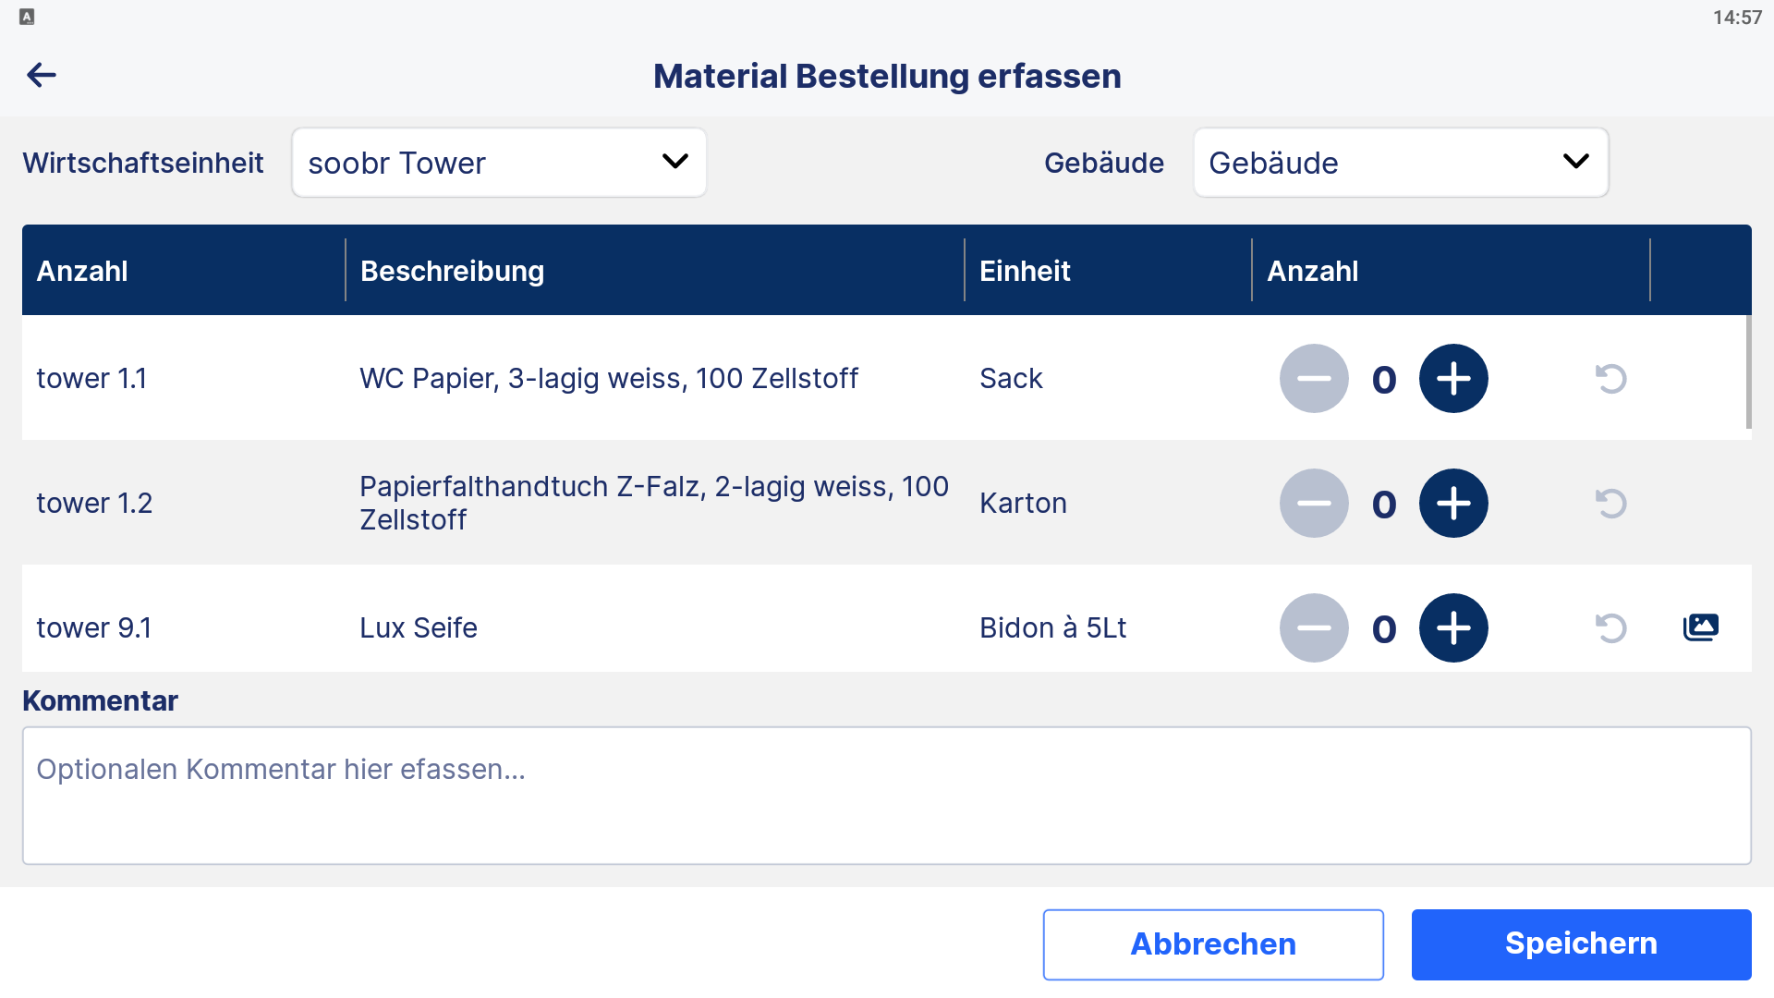Sort by Beschreibung column header

[x=452, y=271]
